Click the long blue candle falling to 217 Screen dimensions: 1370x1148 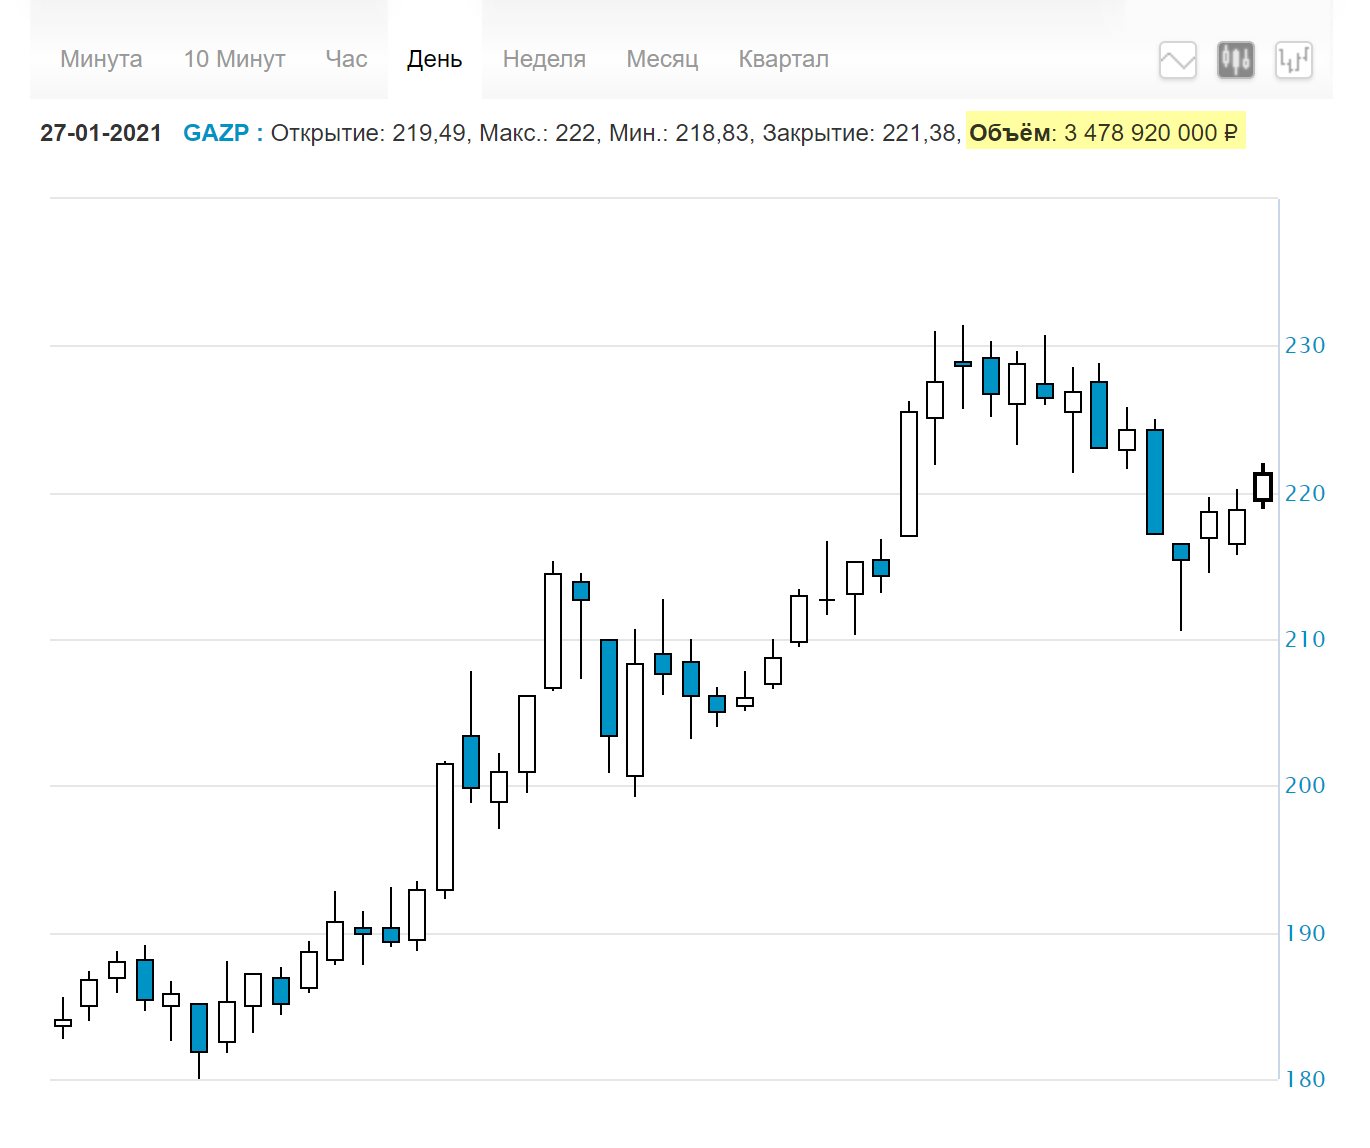tap(1155, 481)
